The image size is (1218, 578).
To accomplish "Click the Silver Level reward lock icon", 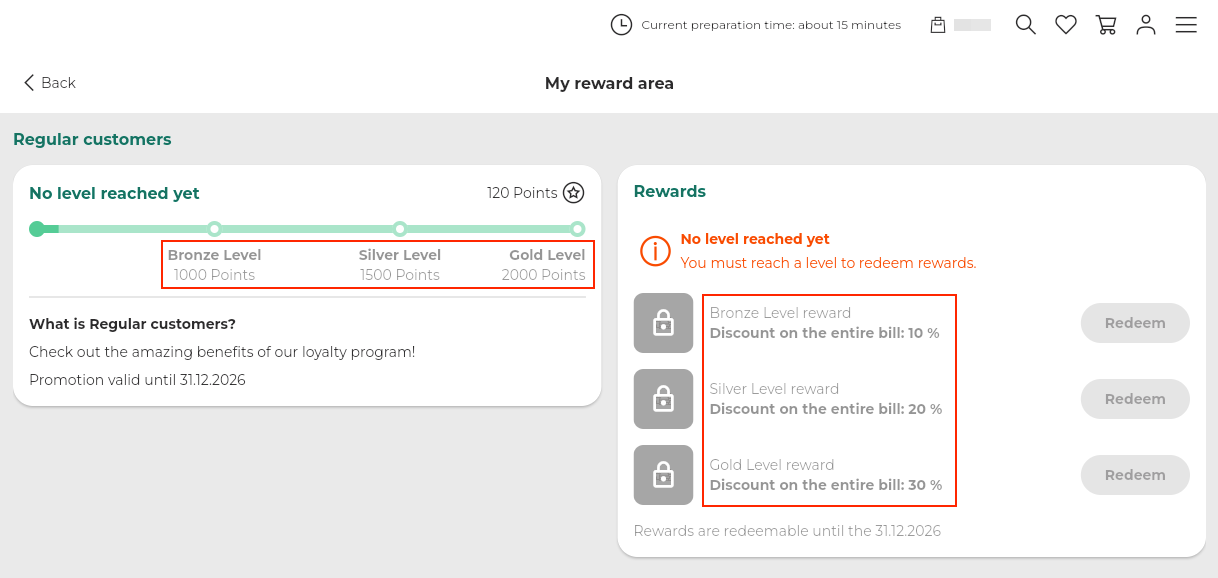I will point(663,399).
